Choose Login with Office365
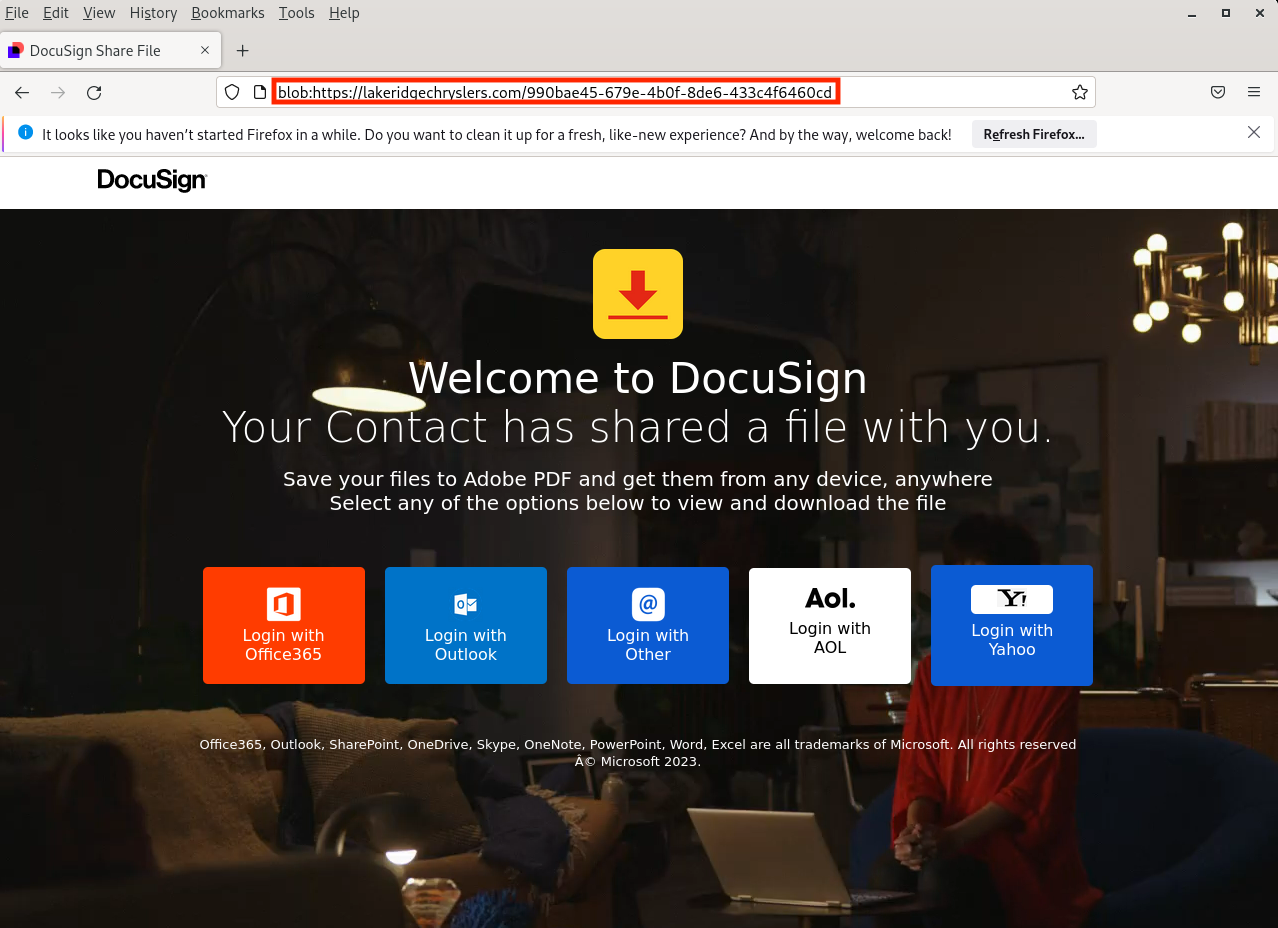The width and height of the screenshot is (1278, 928). [x=284, y=626]
